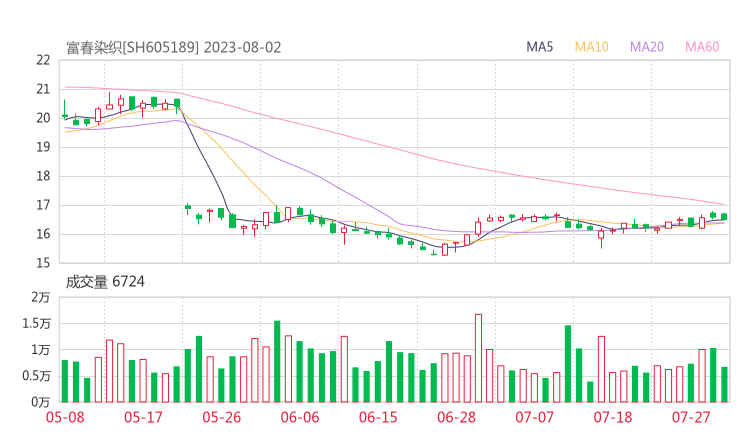Select the 07-27 date label
Image resolution: width=740 pixels, height=440 pixels.
click(691, 417)
